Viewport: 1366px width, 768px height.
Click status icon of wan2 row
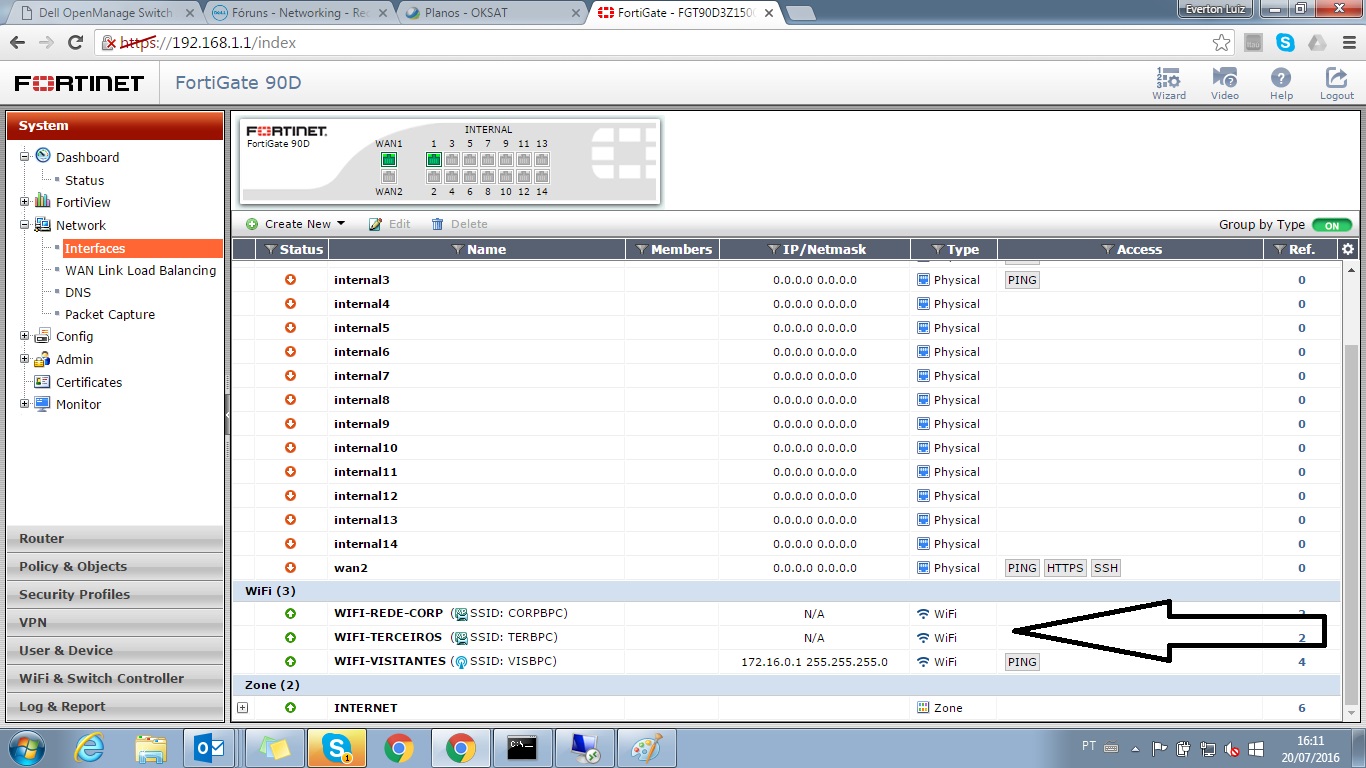[290, 568]
